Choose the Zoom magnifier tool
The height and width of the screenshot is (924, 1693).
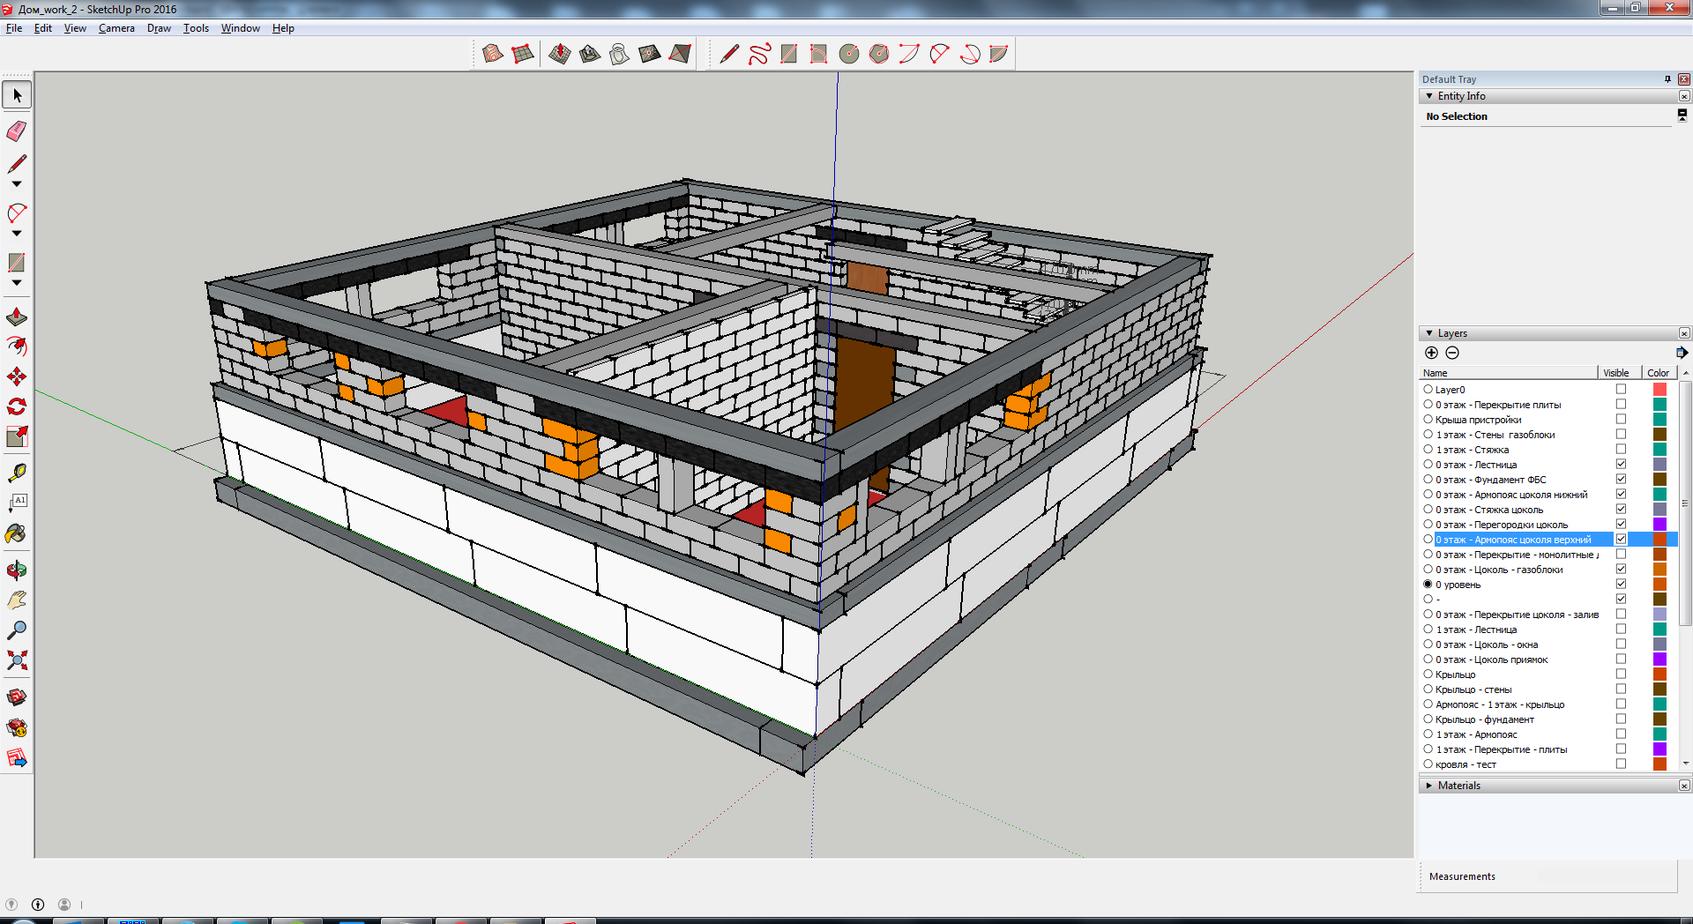pyautogui.click(x=16, y=630)
